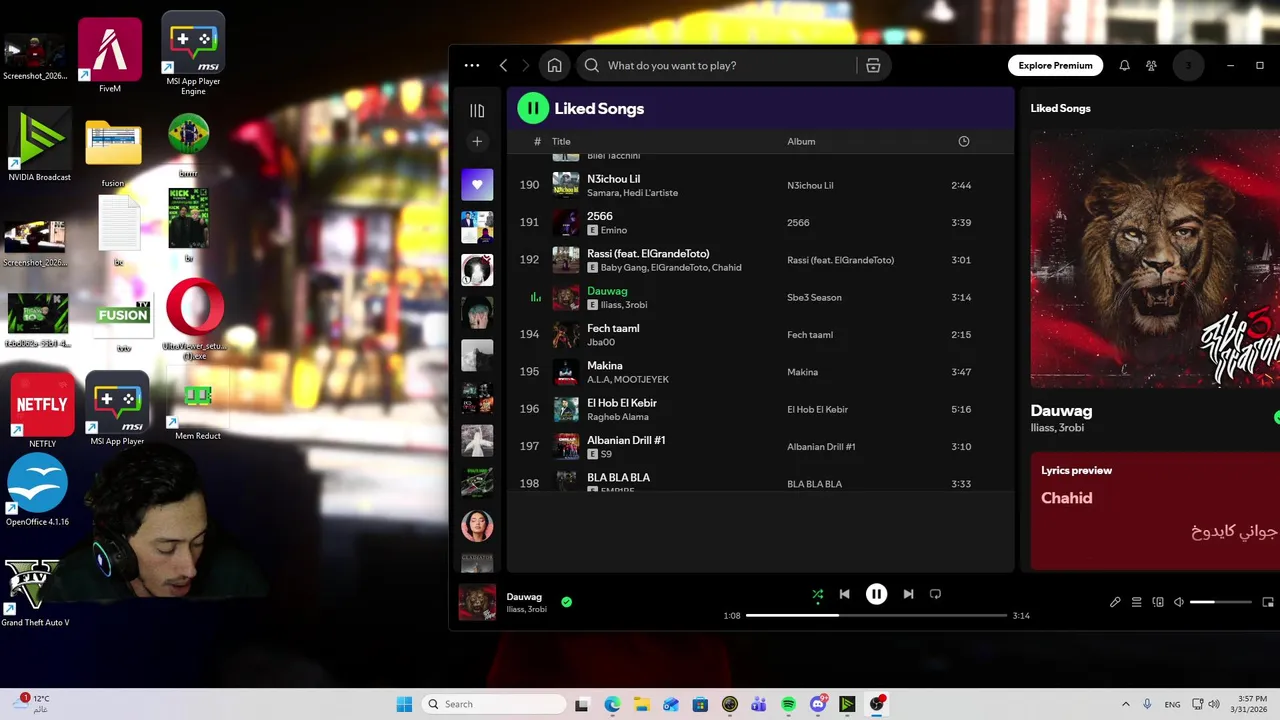Open Spotify Home

(x=554, y=65)
